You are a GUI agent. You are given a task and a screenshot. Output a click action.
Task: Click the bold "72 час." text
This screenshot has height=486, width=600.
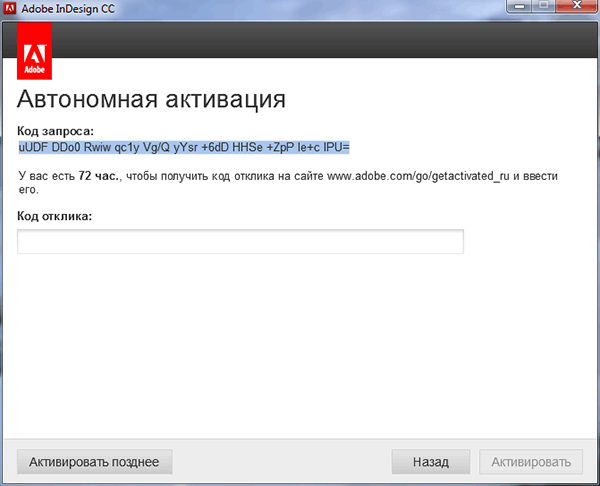(99, 176)
